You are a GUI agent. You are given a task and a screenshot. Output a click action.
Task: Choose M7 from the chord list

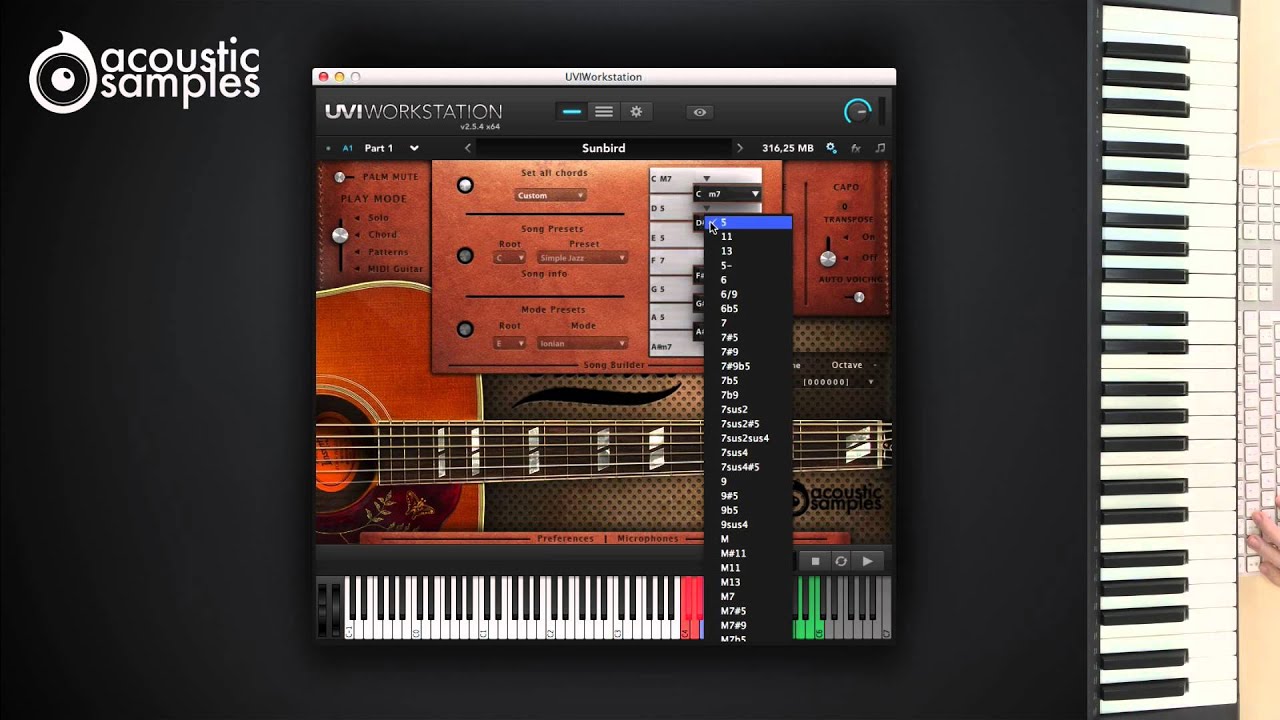pyautogui.click(x=748, y=596)
